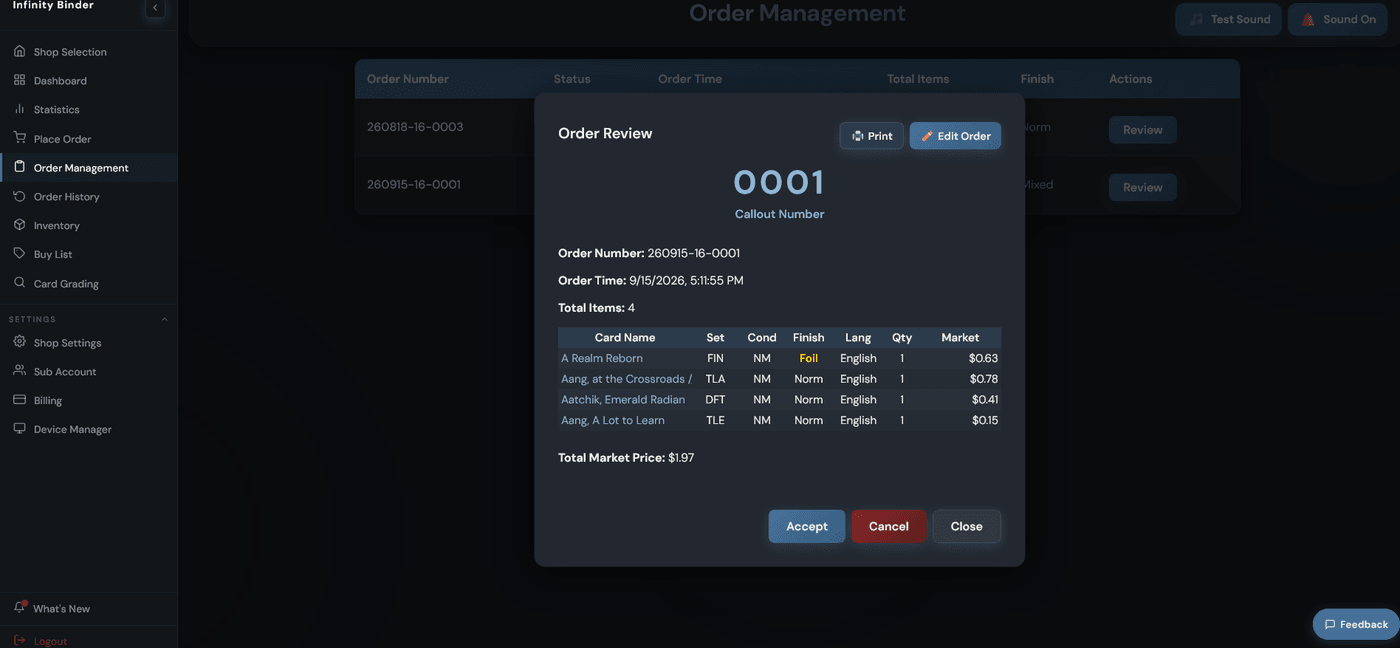Open Card Grading menu item

(x=89, y=284)
